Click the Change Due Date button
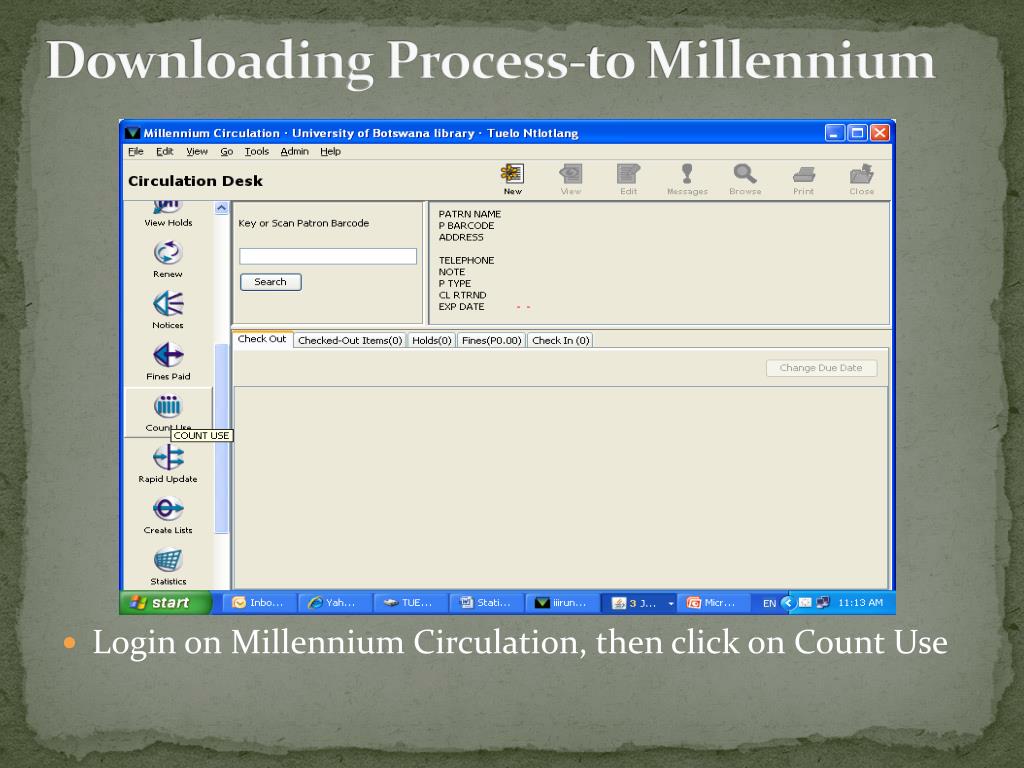Viewport: 1024px width, 768px height. tap(821, 368)
